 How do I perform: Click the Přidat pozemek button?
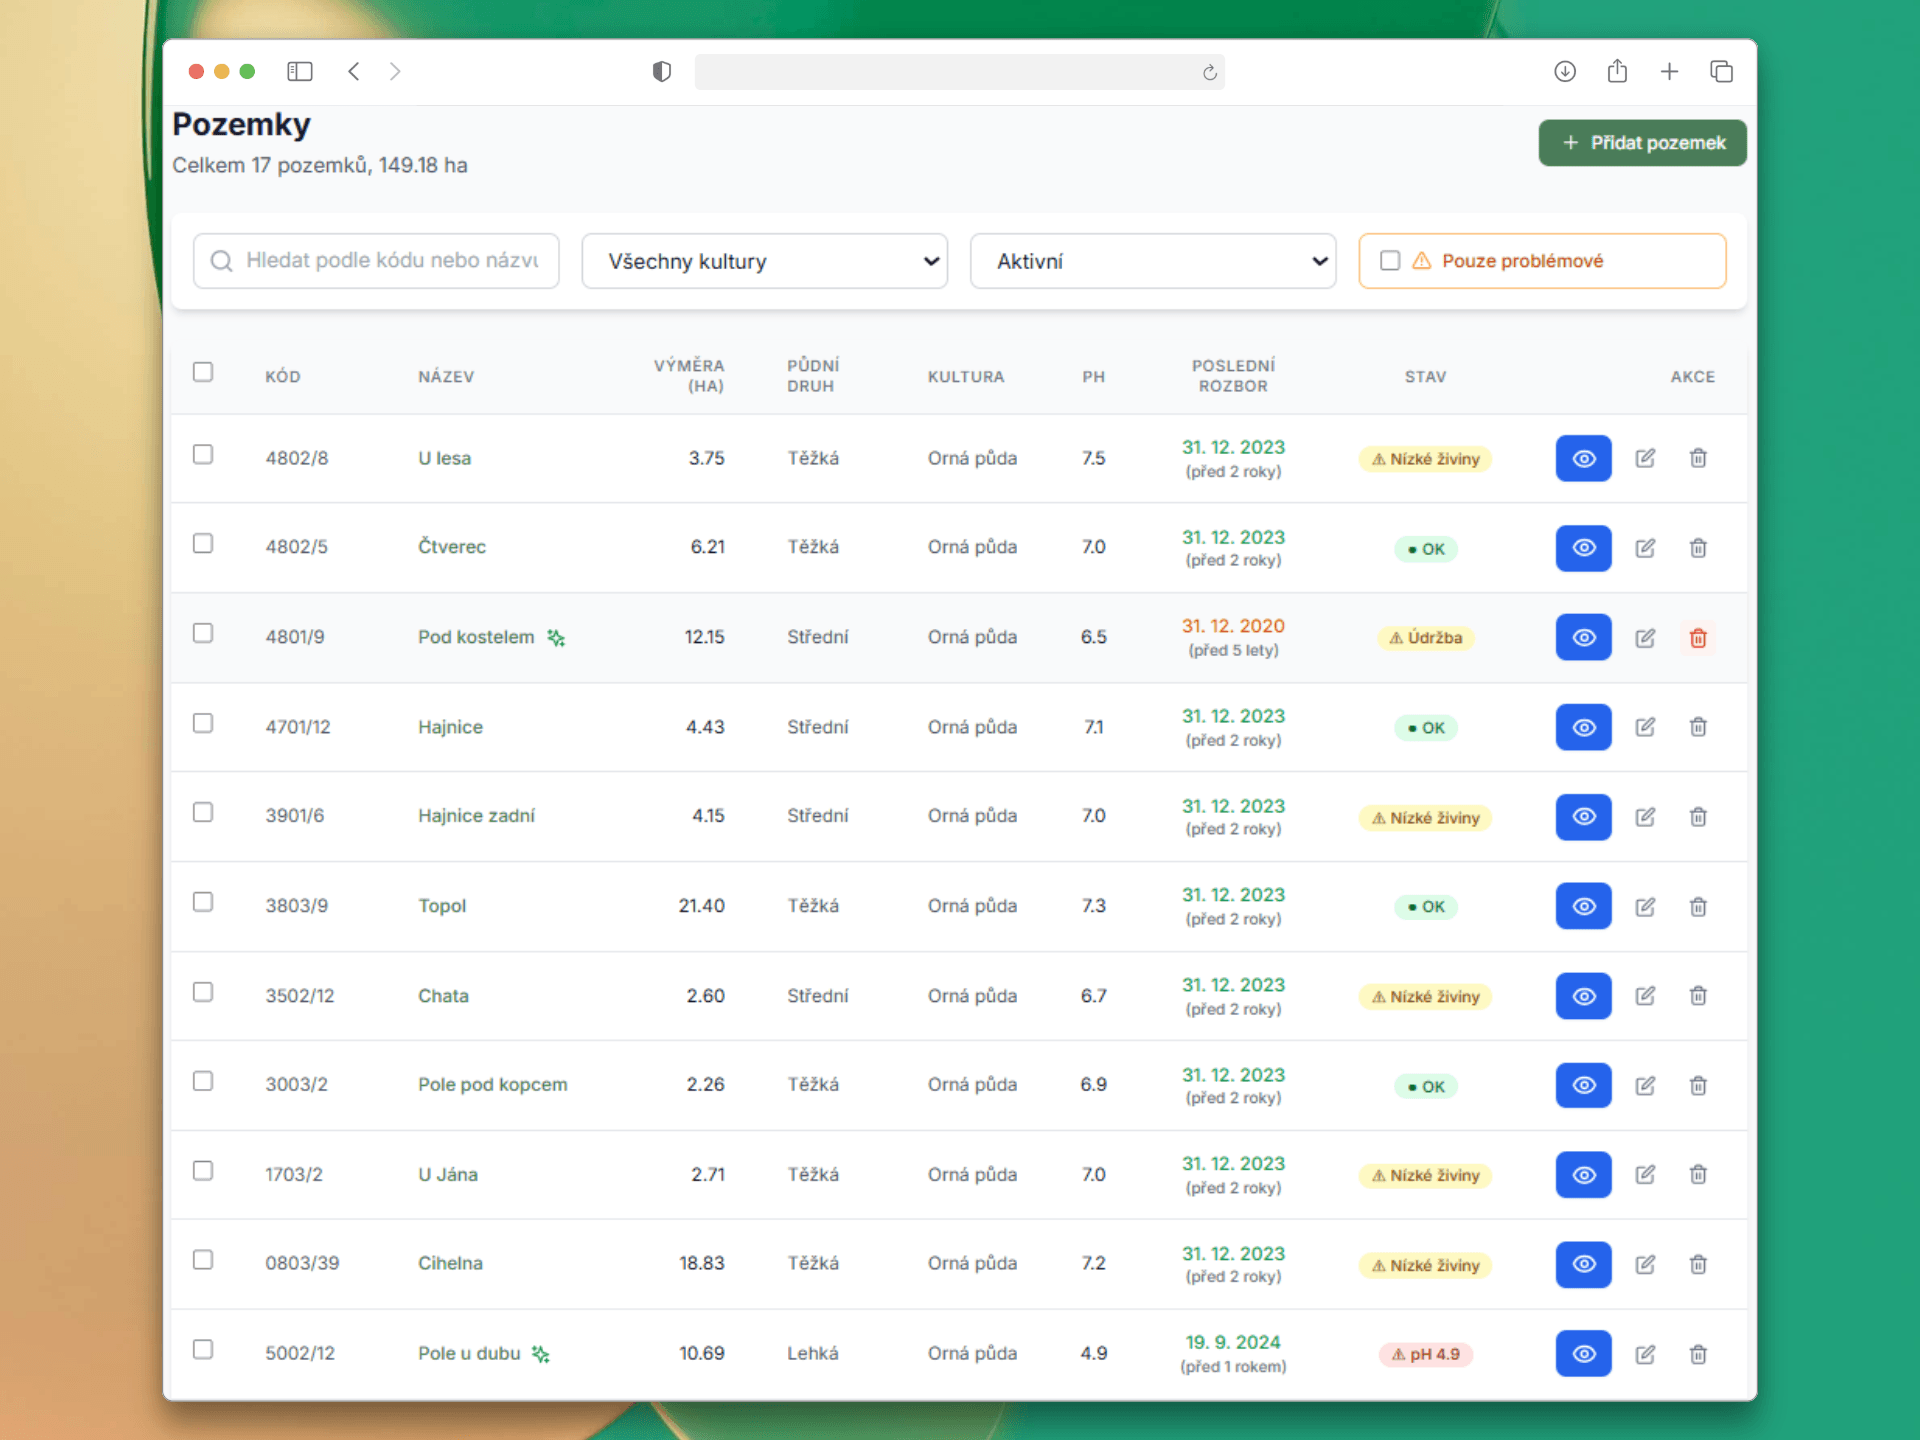(1642, 143)
